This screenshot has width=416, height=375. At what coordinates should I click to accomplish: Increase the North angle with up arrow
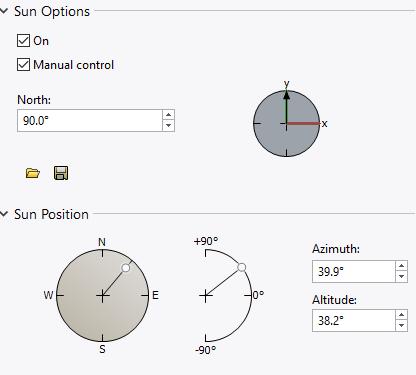pos(168,115)
